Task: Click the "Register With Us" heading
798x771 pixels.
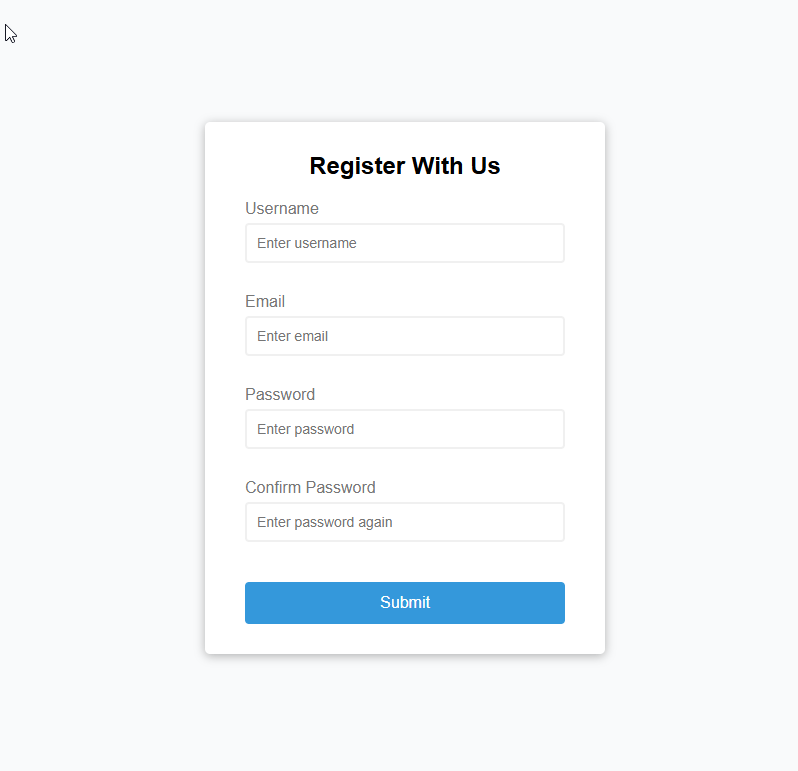Action: [x=404, y=166]
